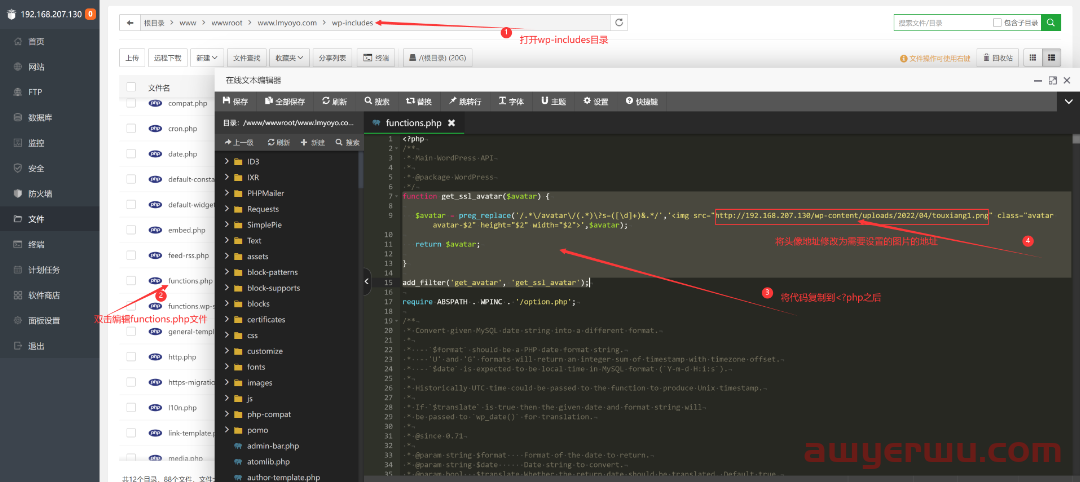
Task: Click the path bar refresh icon
Action: (x=619, y=23)
